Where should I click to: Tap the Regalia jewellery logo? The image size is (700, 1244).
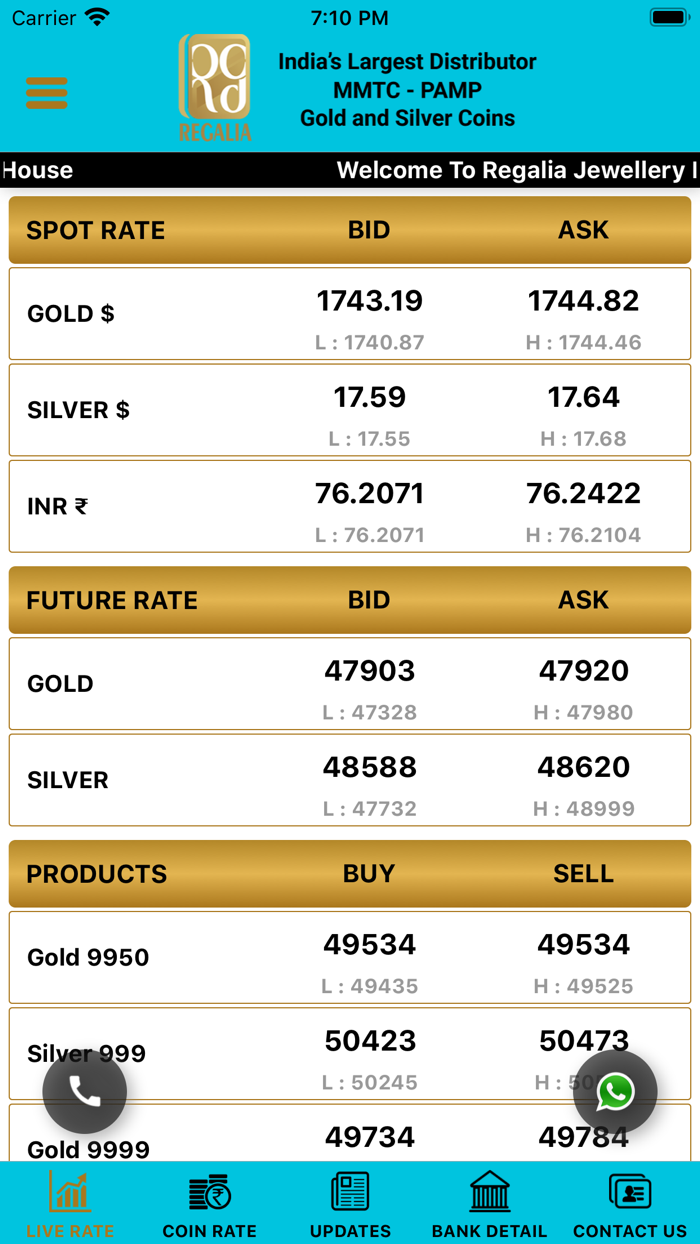[x=212, y=85]
